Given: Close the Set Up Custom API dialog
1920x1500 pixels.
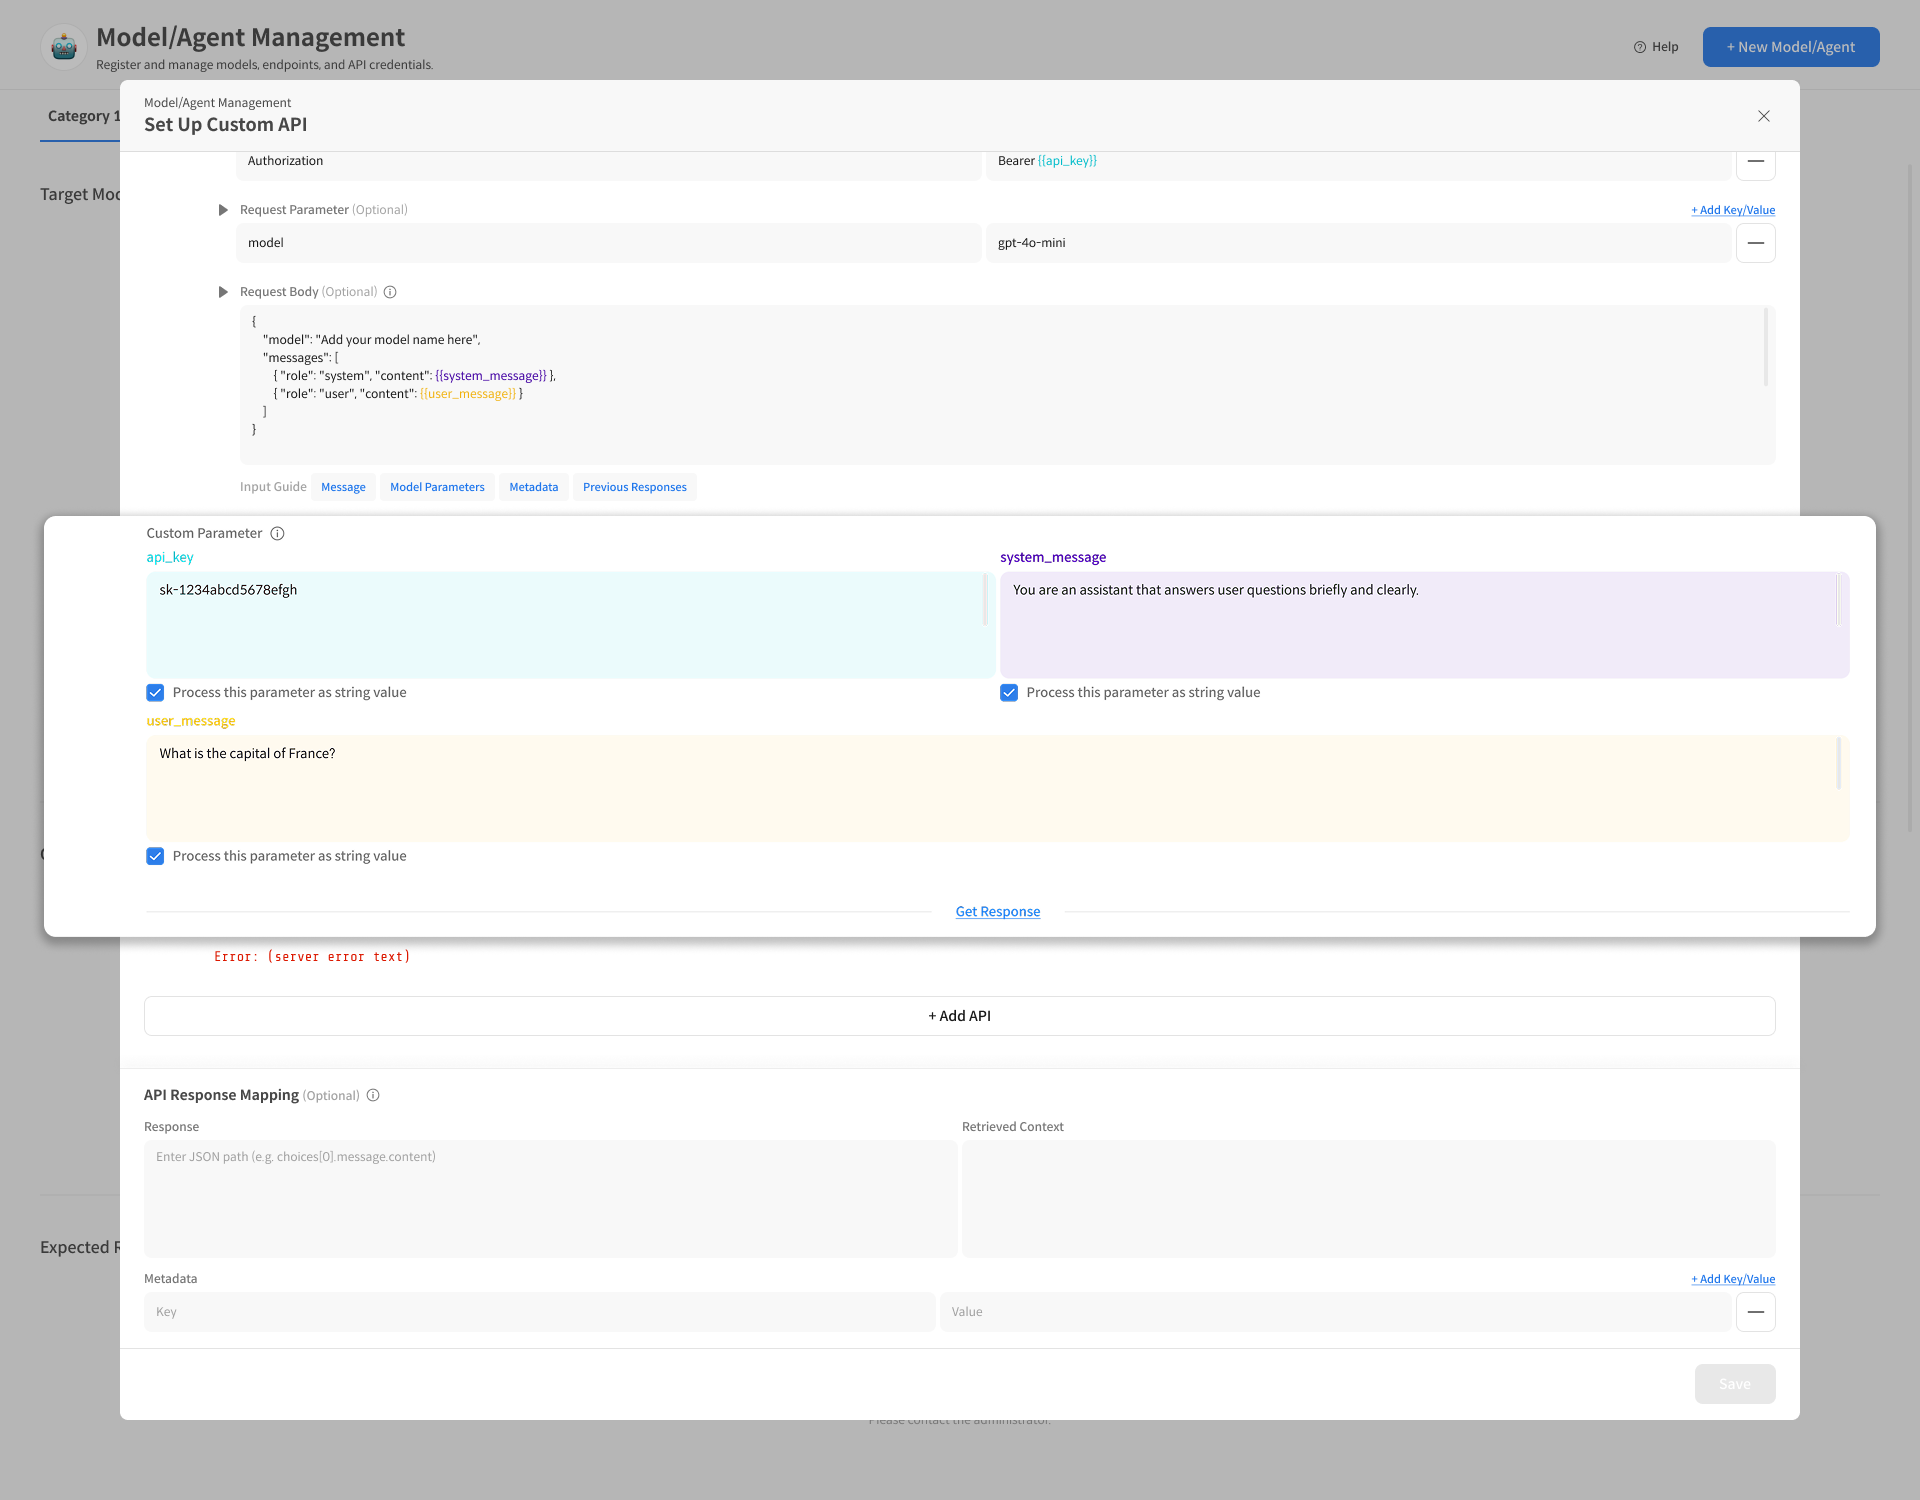Looking at the screenshot, I should pos(1763,116).
